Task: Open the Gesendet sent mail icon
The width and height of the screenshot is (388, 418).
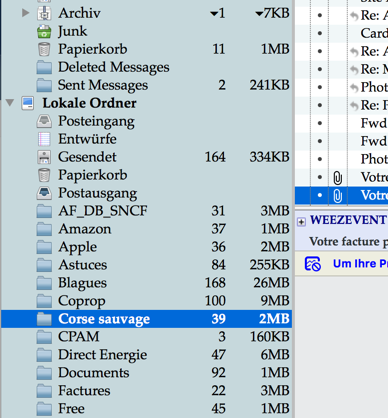Action: pos(44,157)
